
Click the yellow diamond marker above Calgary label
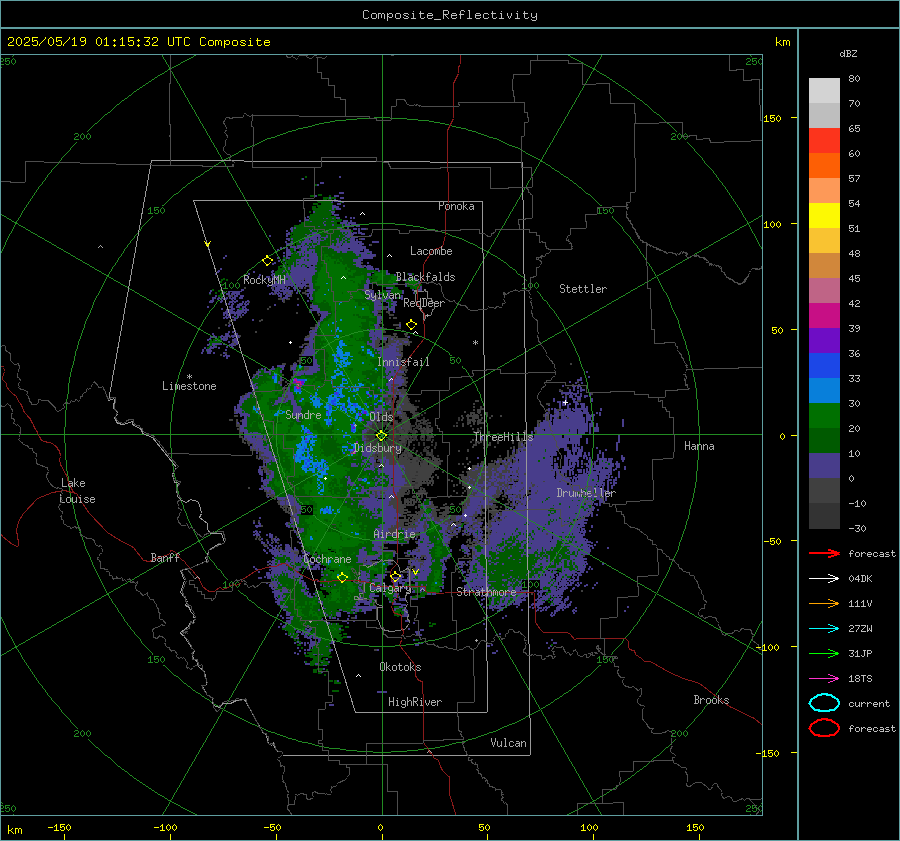395,576
